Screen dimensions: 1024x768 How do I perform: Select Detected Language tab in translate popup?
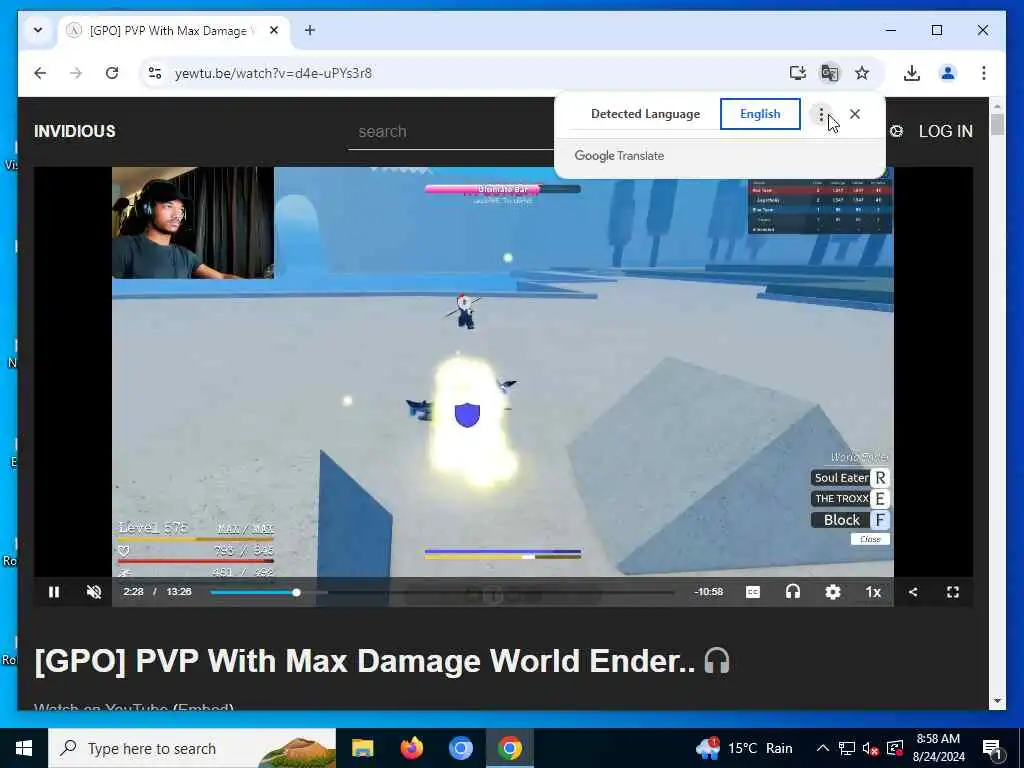pos(645,114)
